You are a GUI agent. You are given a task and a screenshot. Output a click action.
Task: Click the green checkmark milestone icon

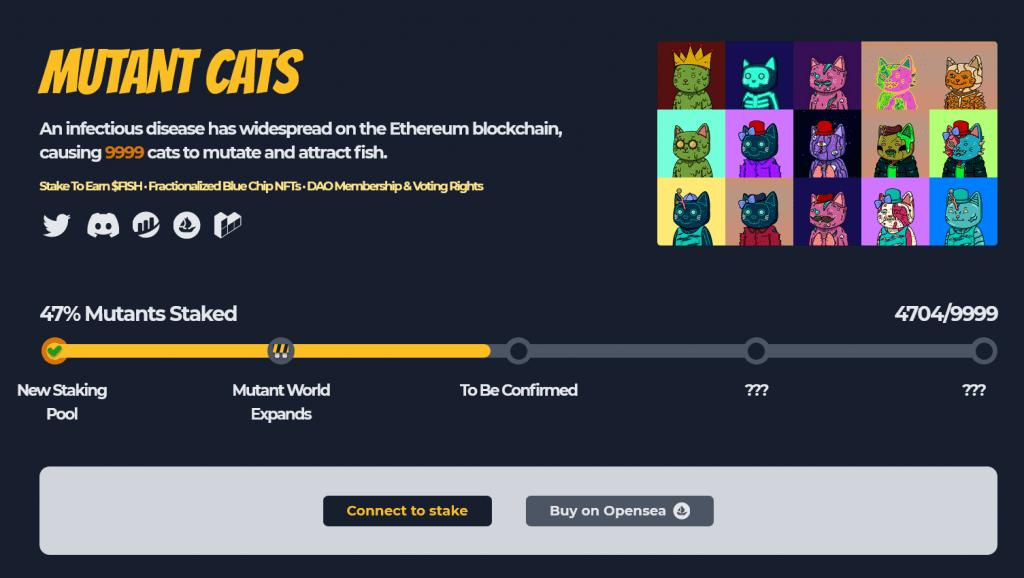[x=55, y=351]
